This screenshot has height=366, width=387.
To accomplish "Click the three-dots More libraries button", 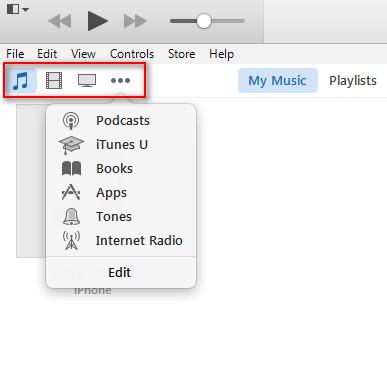I will tap(120, 81).
